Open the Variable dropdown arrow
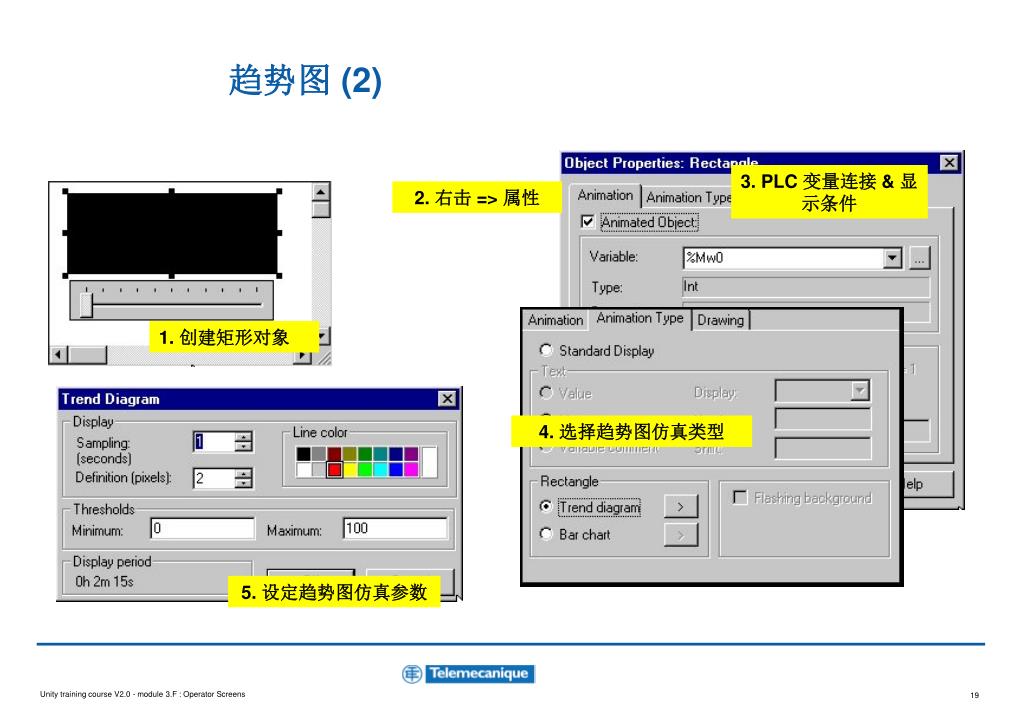The image size is (1023, 708). (x=893, y=258)
